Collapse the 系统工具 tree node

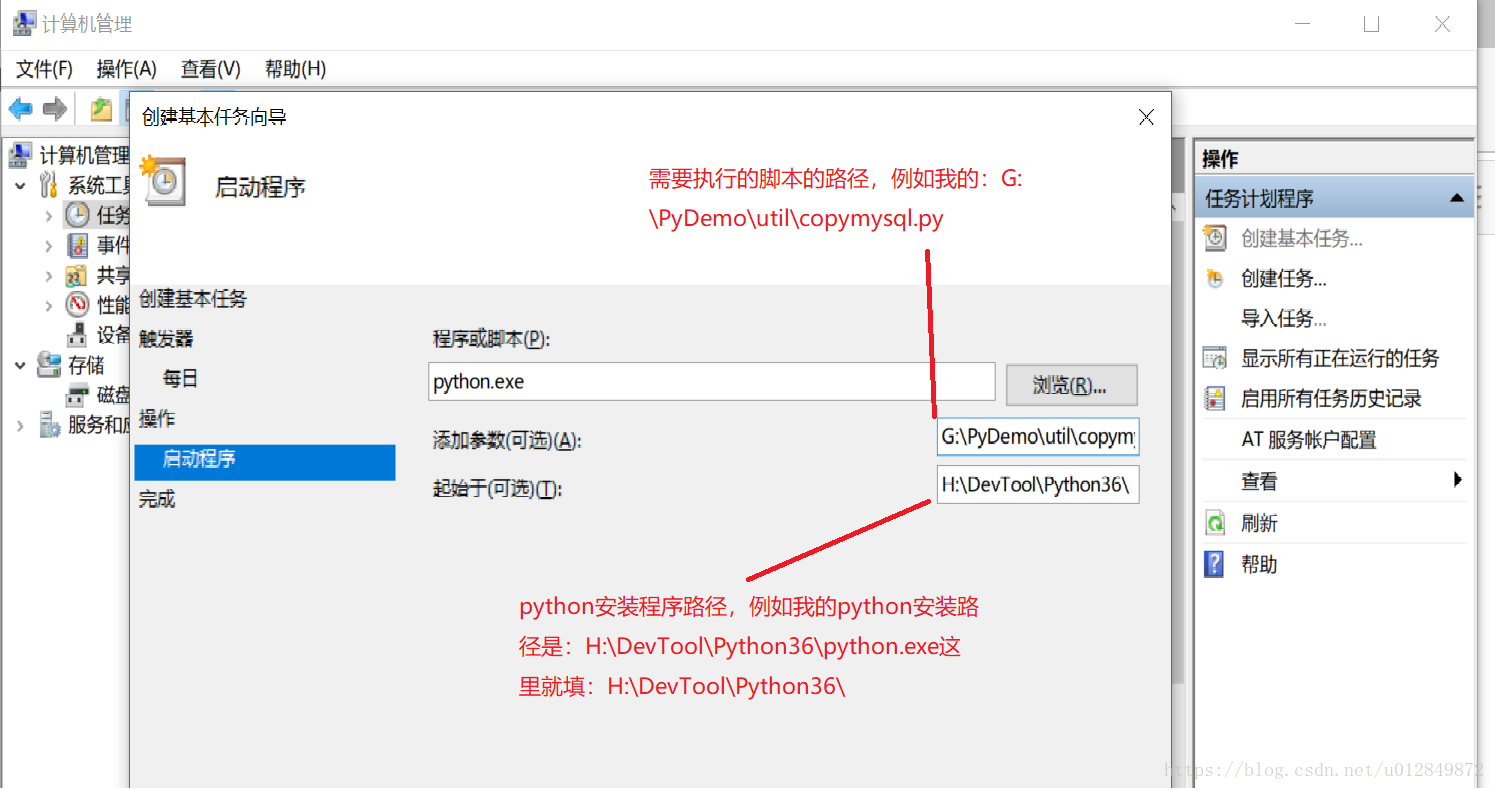pos(20,186)
